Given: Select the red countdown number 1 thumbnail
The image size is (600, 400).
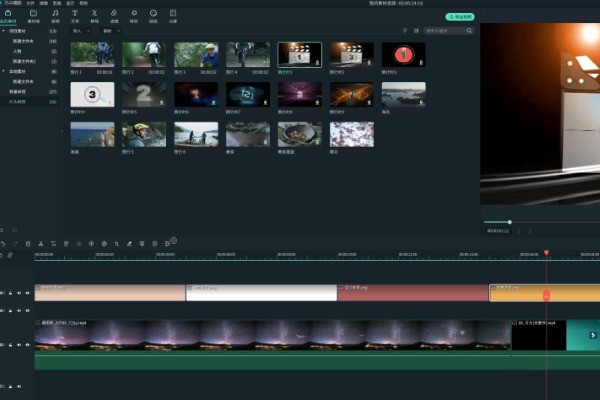Looking at the screenshot, I should (x=404, y=55).
